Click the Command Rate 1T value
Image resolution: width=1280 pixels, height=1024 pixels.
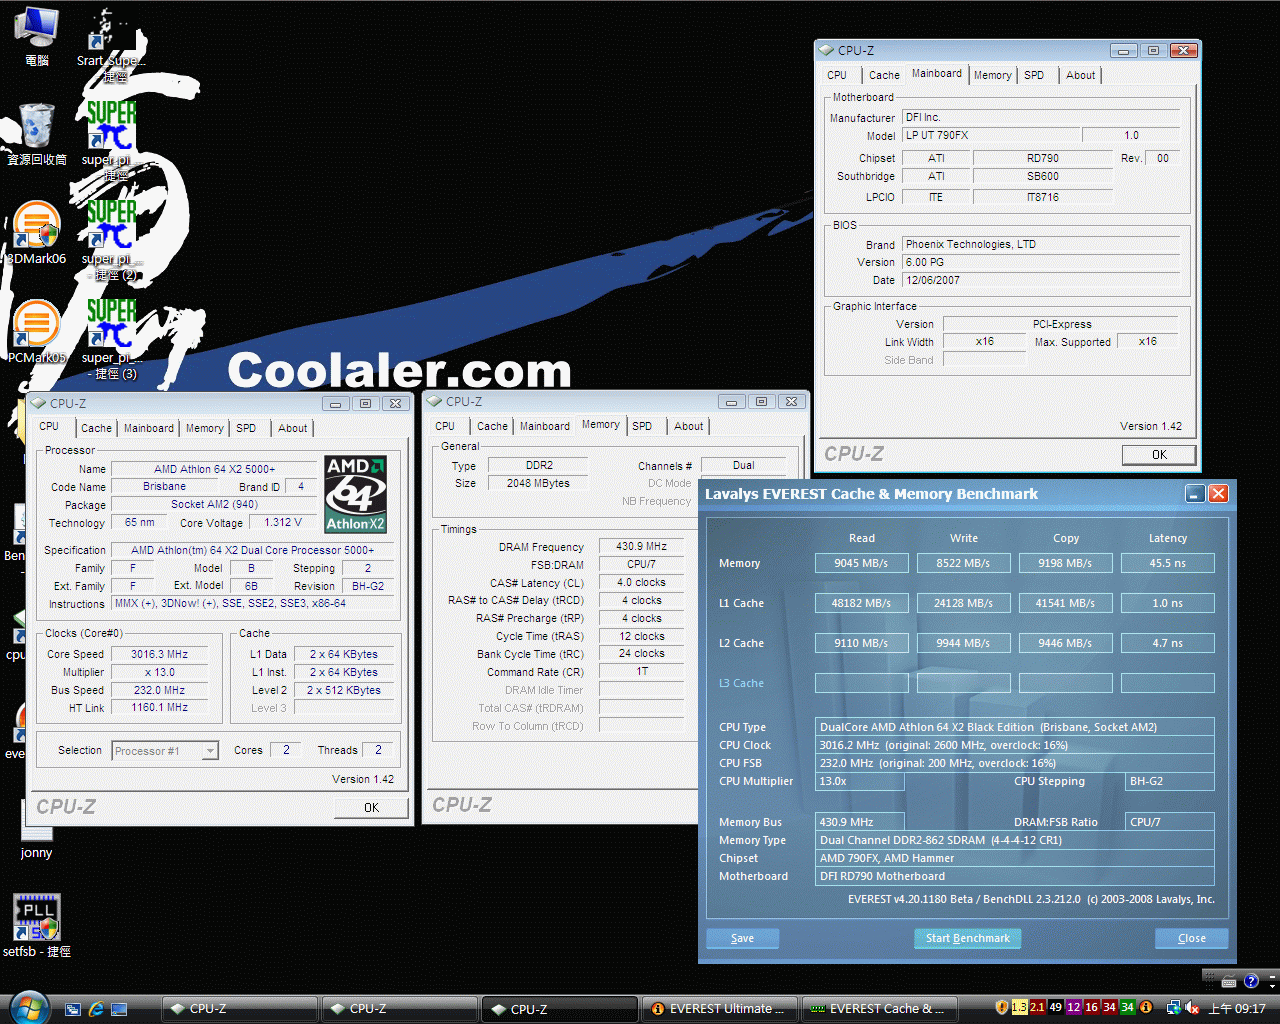(642, 671)
